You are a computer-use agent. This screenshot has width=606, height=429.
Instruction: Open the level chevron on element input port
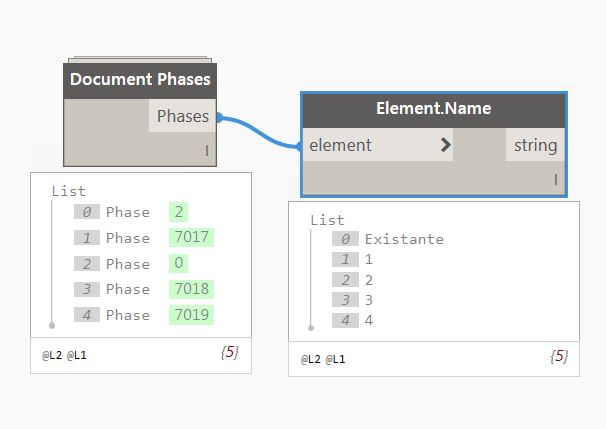pos(445,145)
